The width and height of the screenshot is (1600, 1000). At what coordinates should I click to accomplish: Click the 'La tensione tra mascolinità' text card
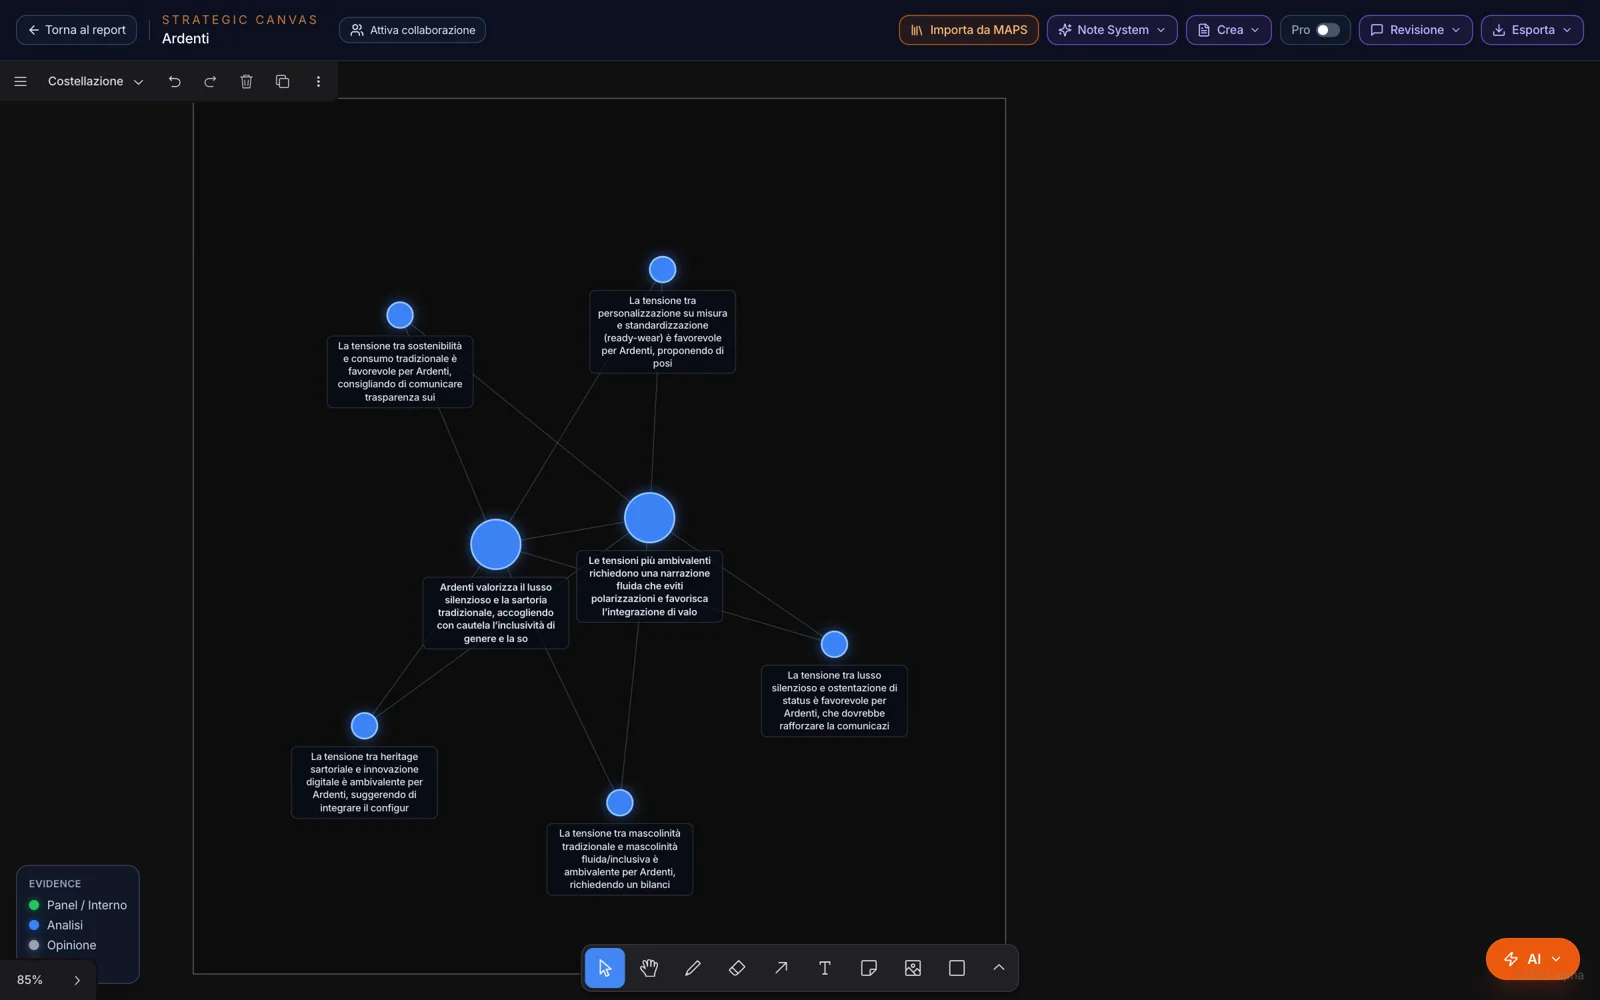point(620,859)
